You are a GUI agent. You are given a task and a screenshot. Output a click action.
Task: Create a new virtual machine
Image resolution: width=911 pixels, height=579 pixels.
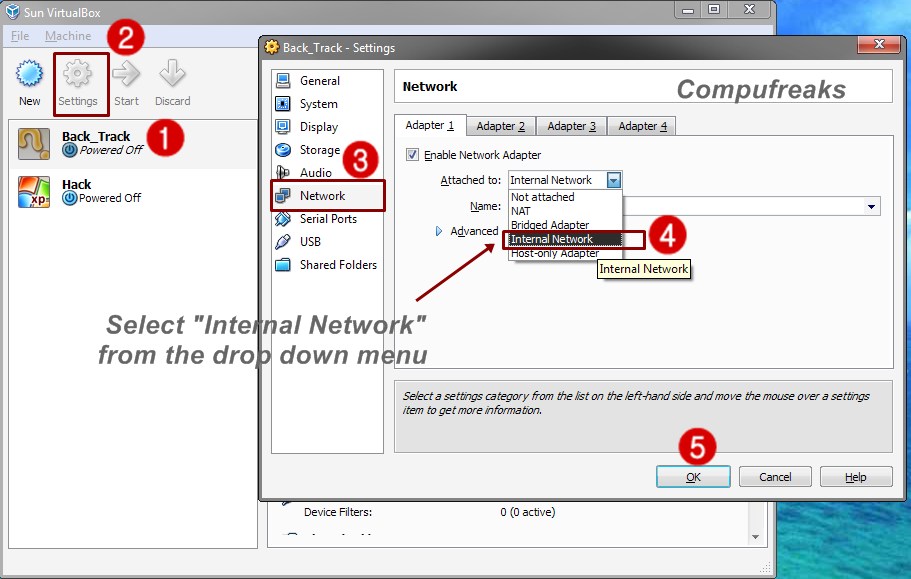point(29,80)
